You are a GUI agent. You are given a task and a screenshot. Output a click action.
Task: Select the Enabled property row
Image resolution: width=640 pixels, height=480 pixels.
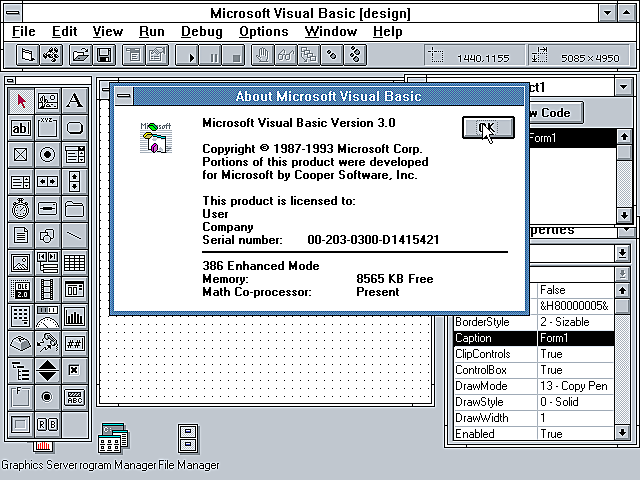point(534,433)
